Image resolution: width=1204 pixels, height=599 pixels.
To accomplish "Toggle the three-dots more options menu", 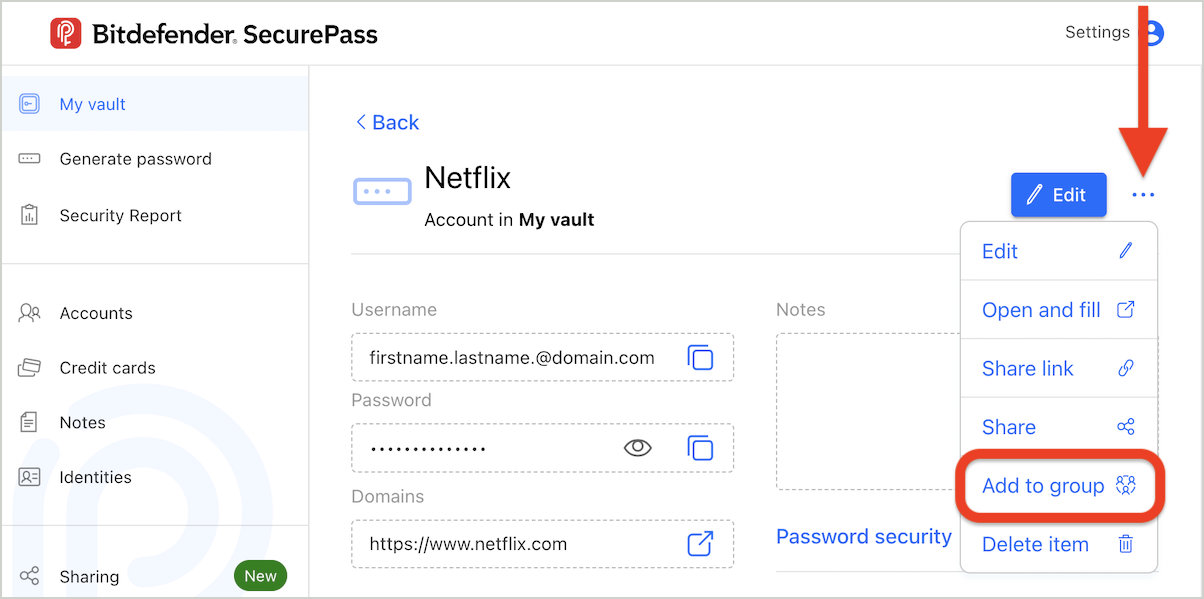I will 1143,195.
